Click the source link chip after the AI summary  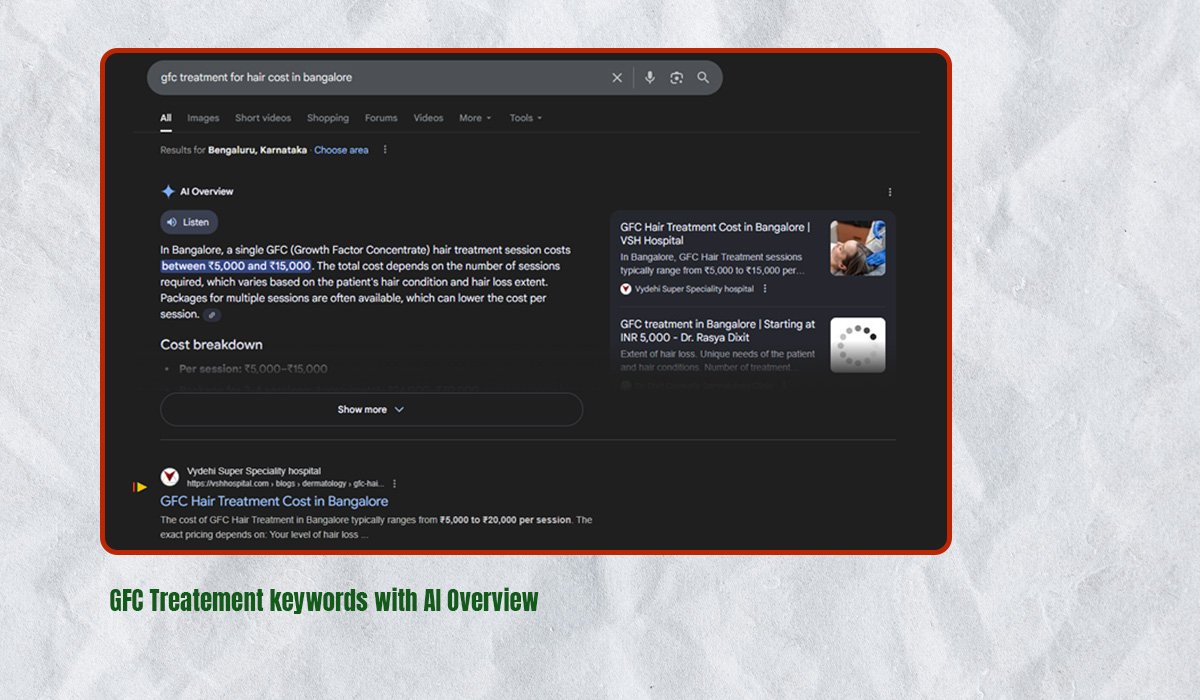(x=212, y=315)
